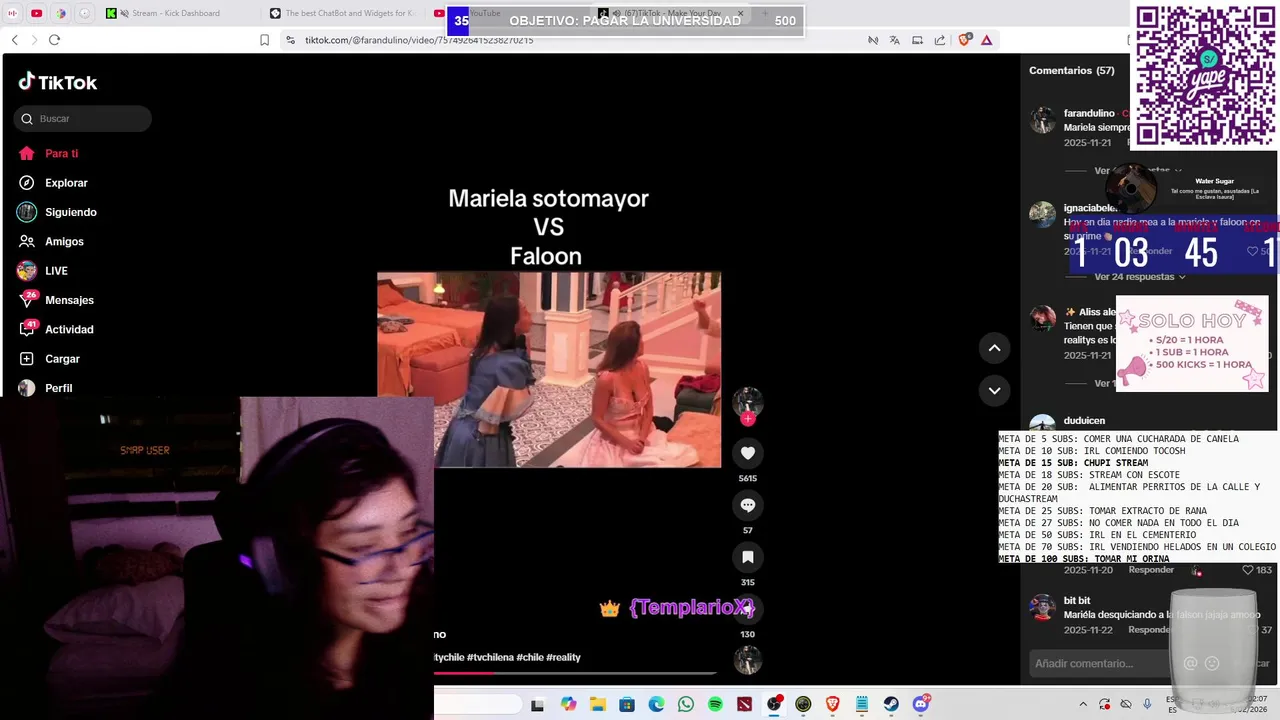Screen dimensions: 1280x720
Task: Reload the browser page
Action: pyautogui.click(x=54, y=40)
